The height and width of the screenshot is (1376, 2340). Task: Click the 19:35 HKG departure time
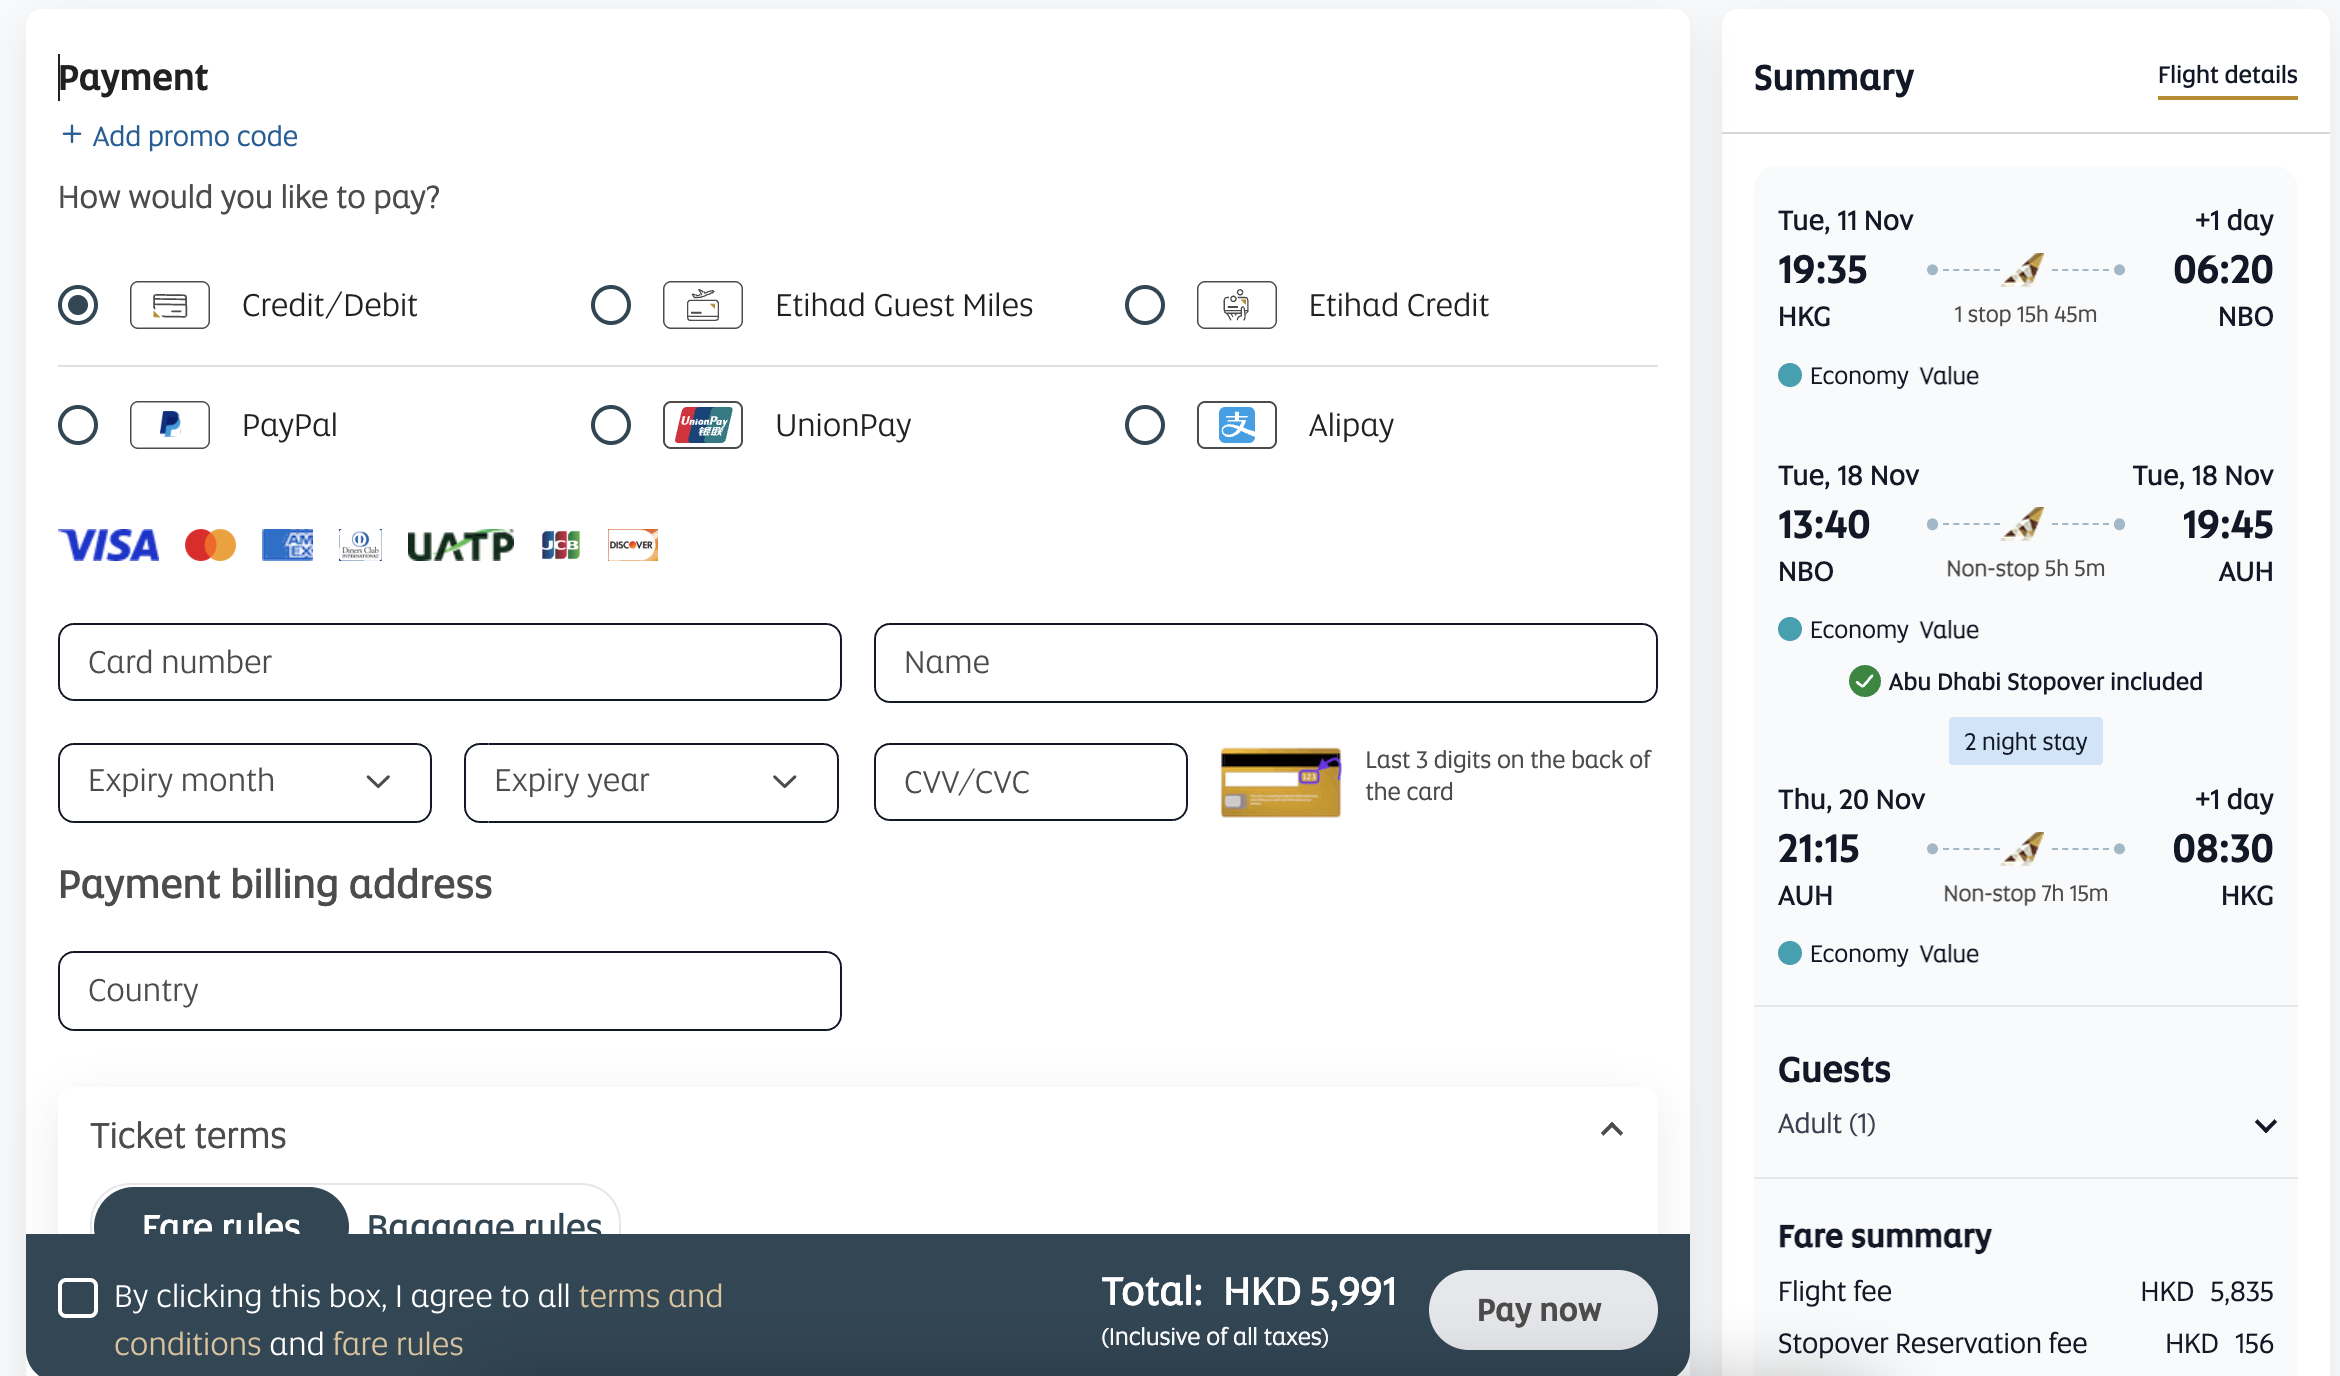(1822, 270)
